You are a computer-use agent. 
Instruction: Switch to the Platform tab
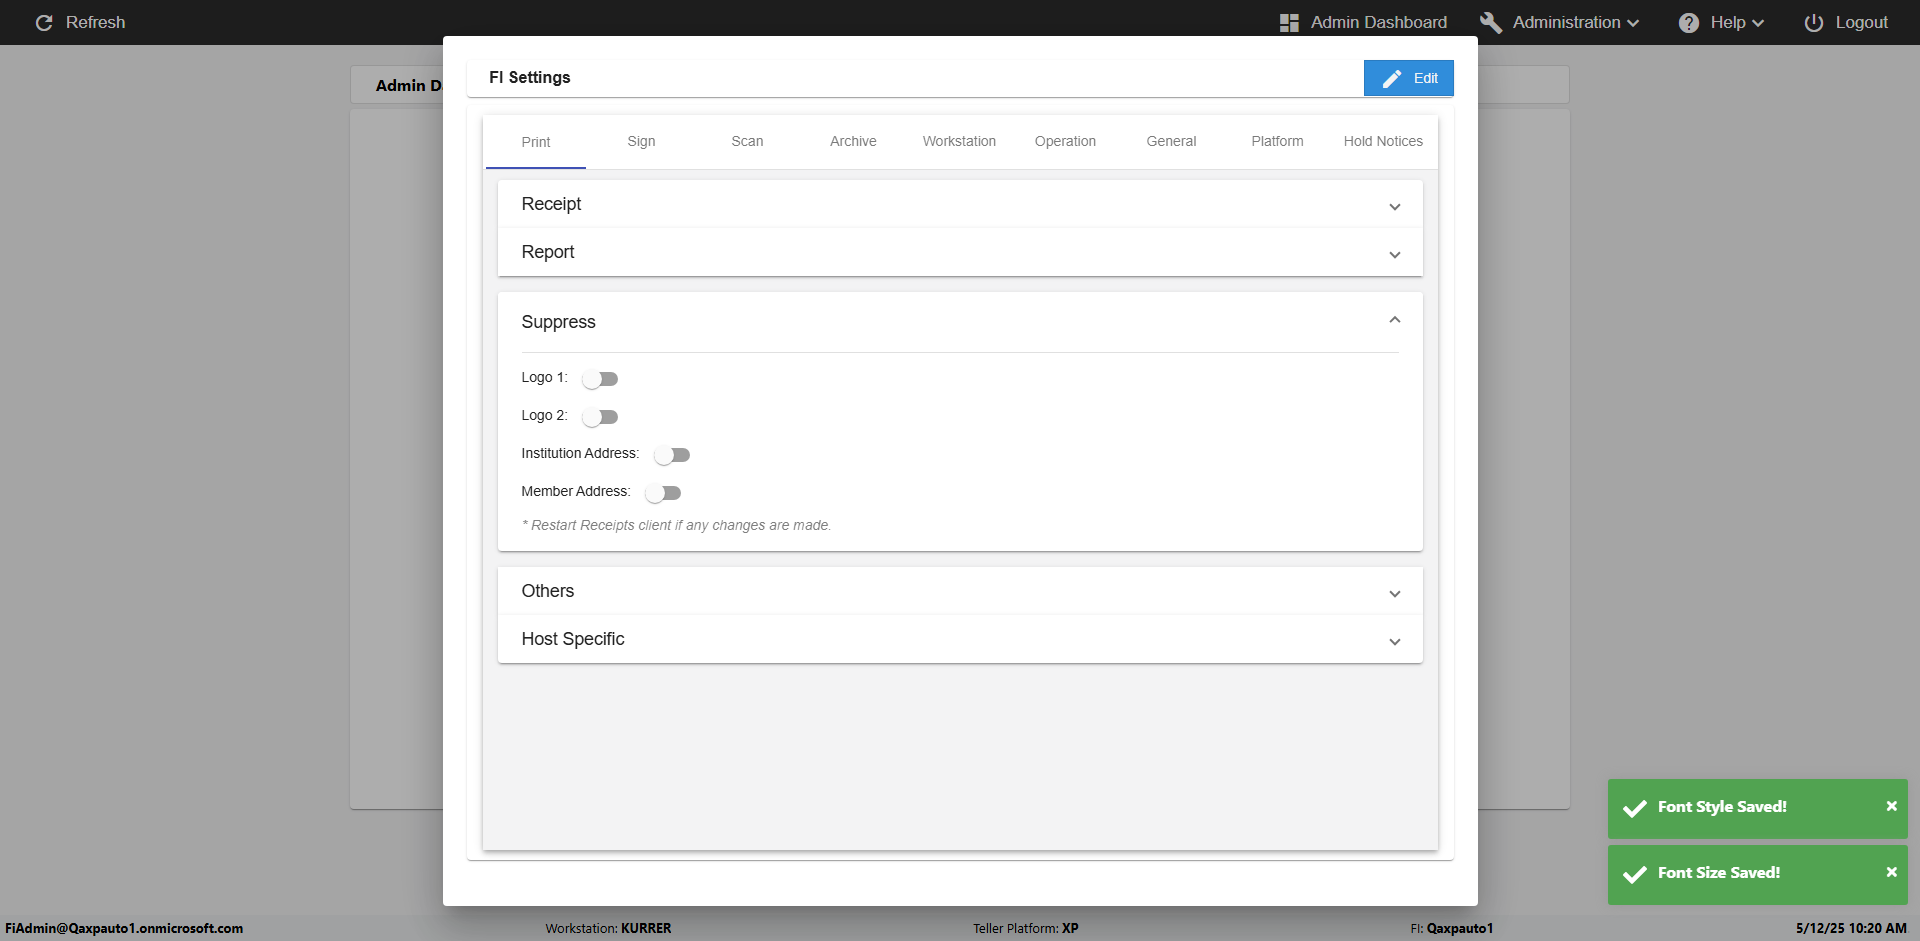click(1277, 141)
